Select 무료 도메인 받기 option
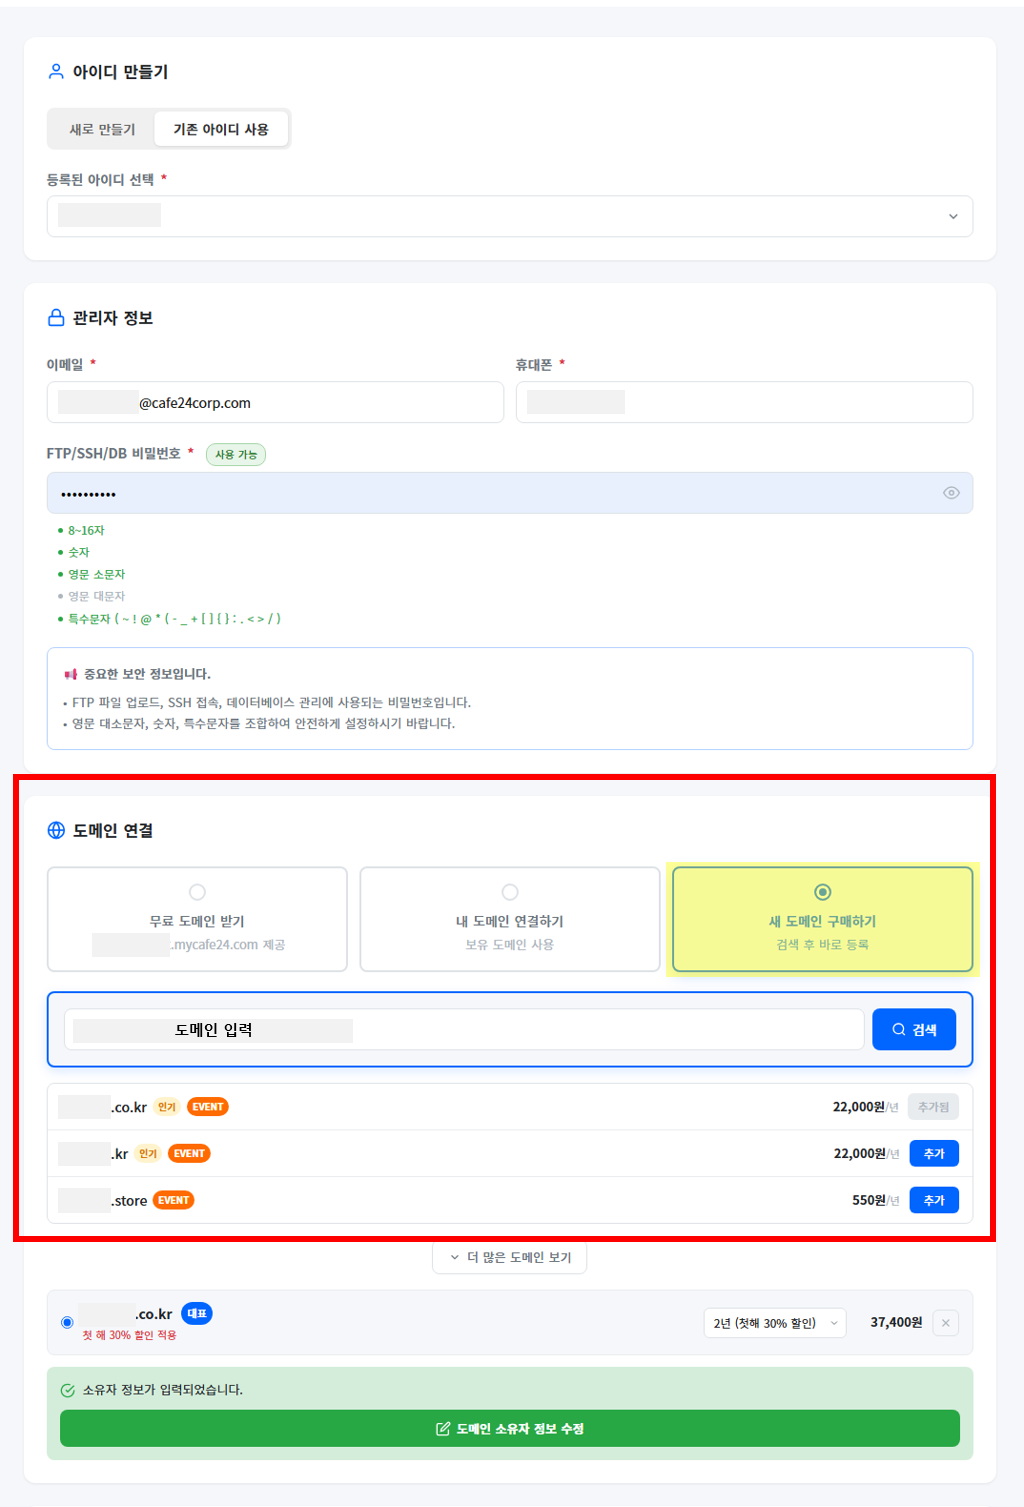Screen dimensions: 1024x1507 (x=197, y=919)
